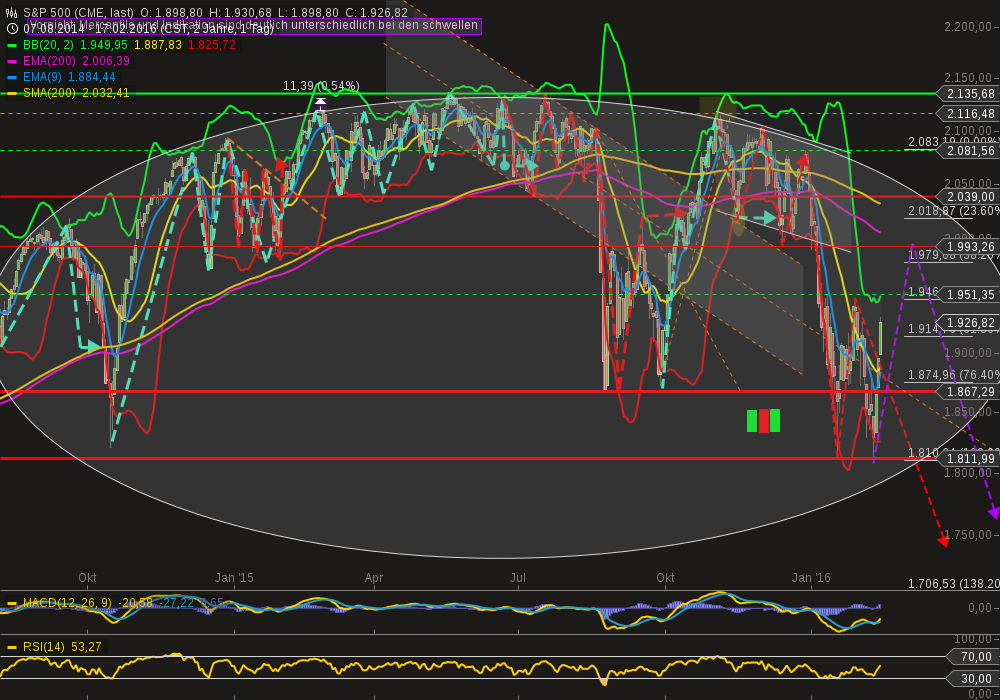Click the yellow MACD legend swatch
1000x700 pixels.
[x=11, y=603]
